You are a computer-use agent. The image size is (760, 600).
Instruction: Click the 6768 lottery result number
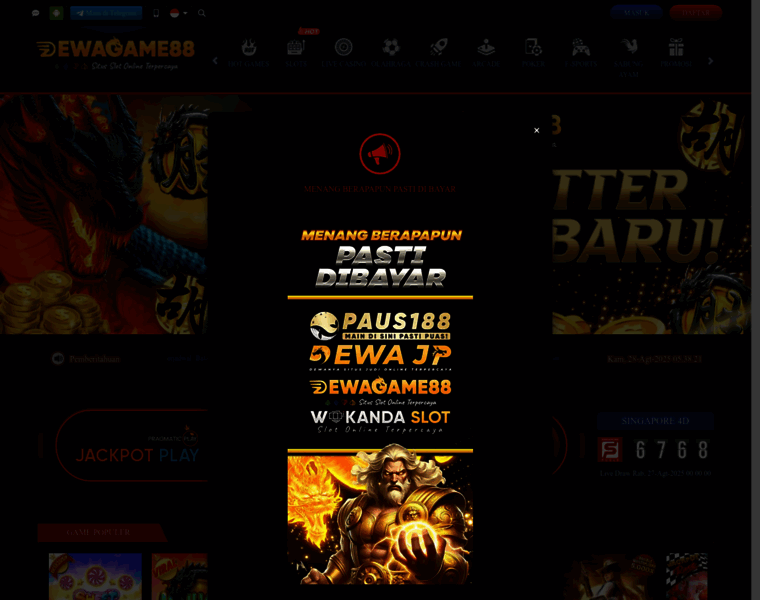671,450
